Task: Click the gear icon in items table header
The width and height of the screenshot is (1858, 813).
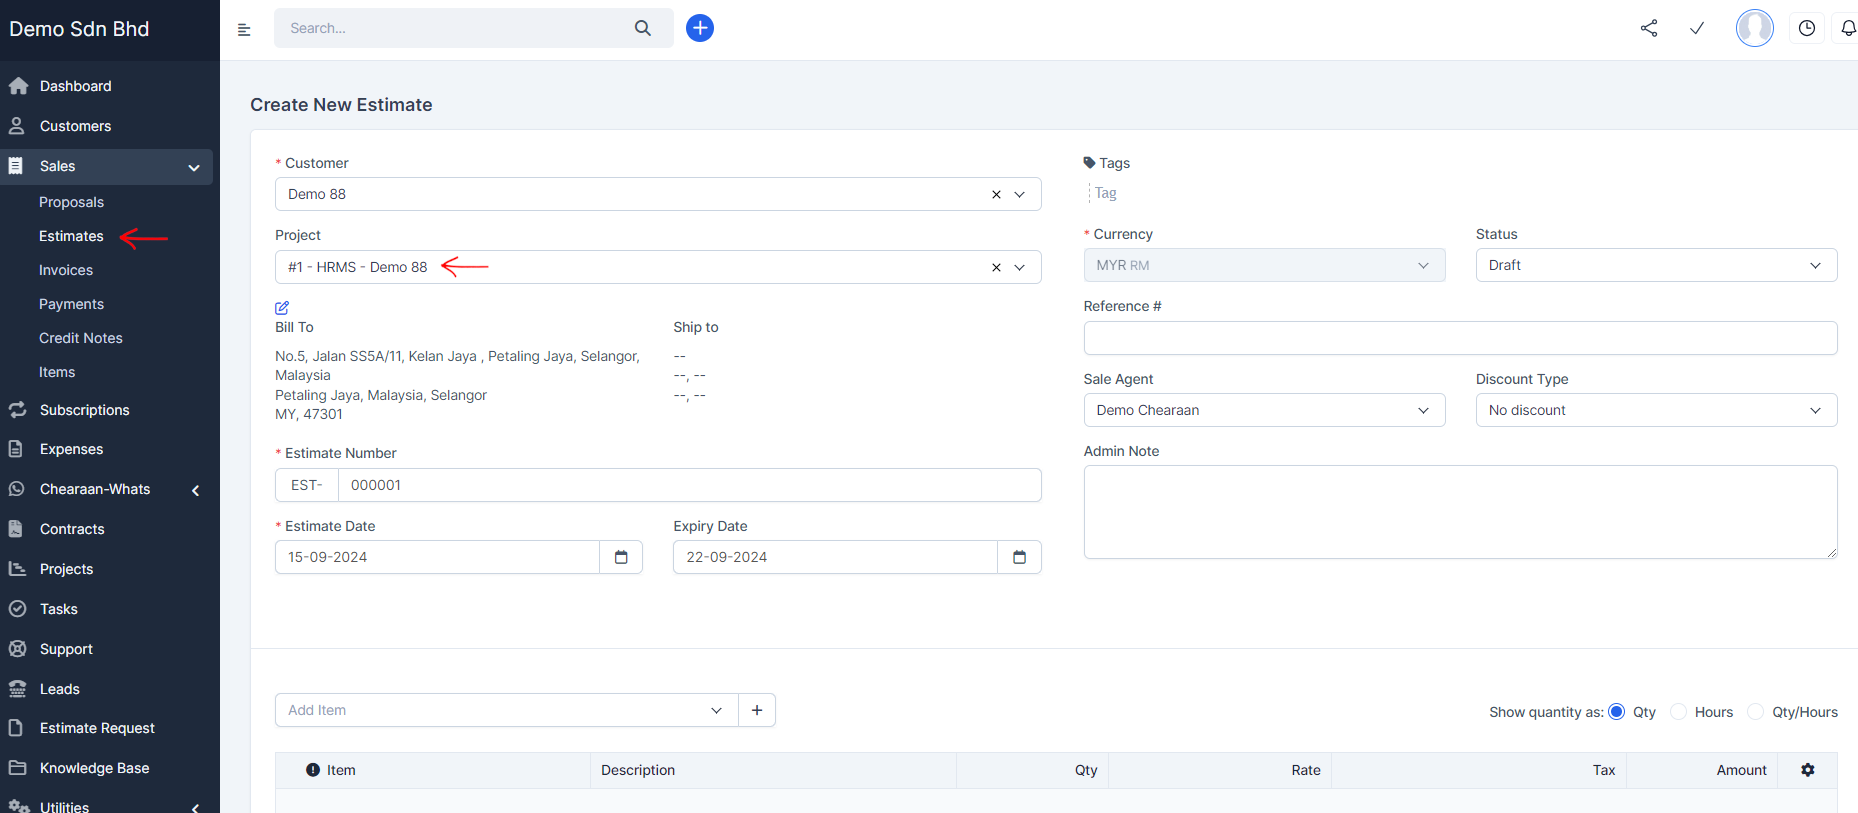Action: point(1808,770)
